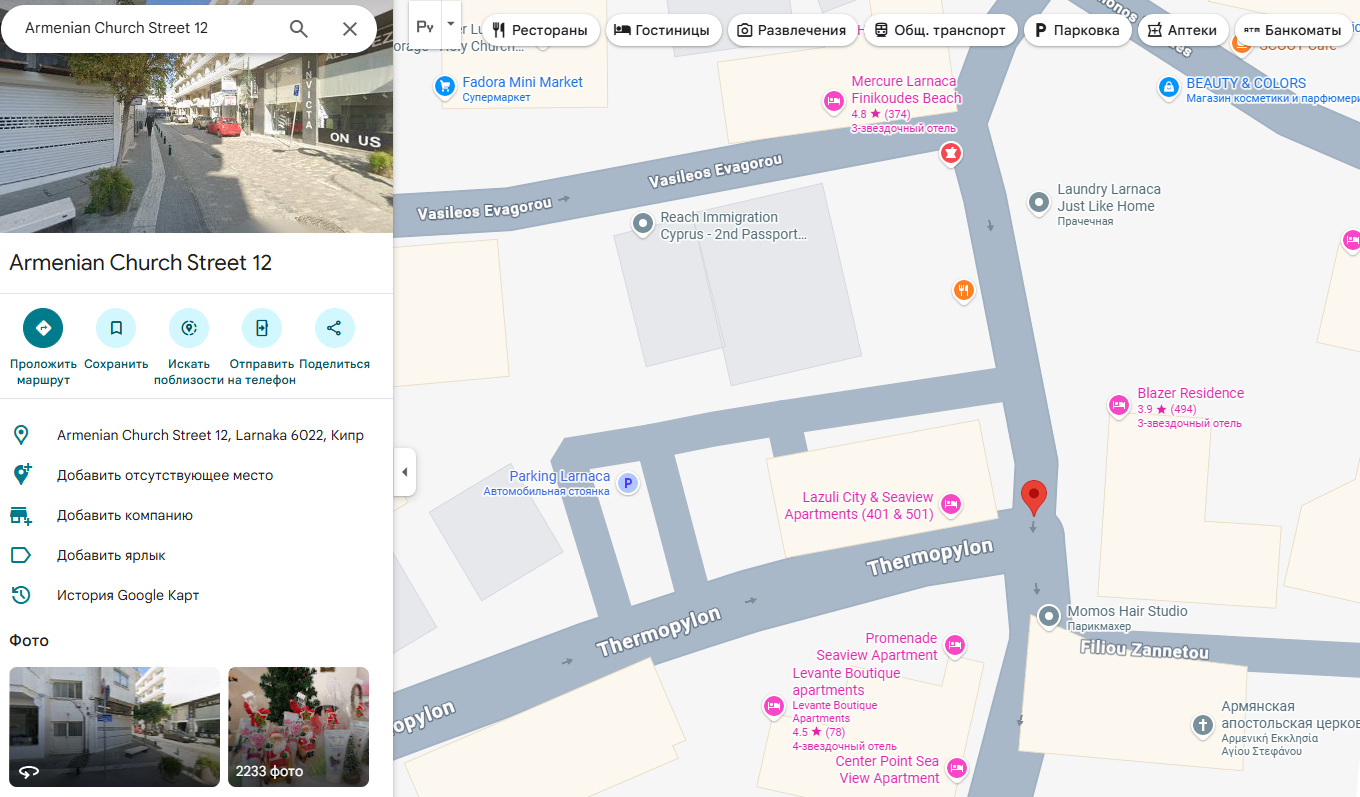
Task: Filter map by Аптеки
Action: tap(1183, 30)
